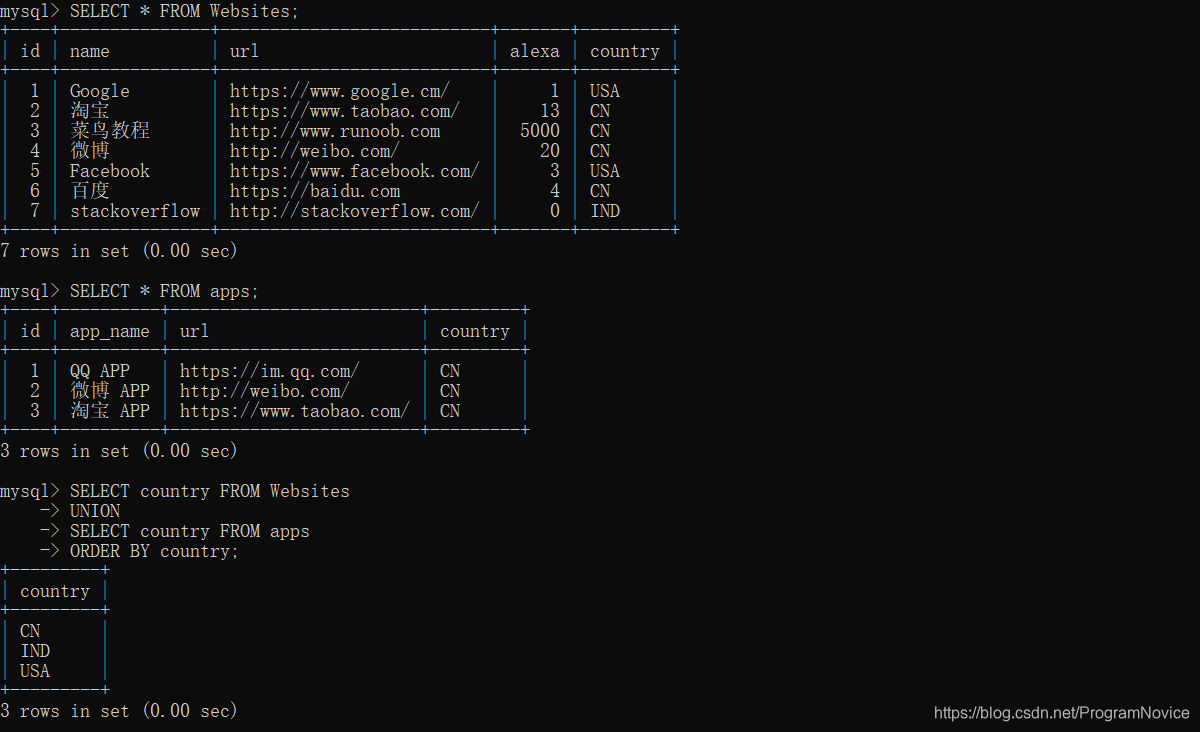Select https://www.facebook.com/ url
This screenshot has height=732, width=1200.
point(355,171)
